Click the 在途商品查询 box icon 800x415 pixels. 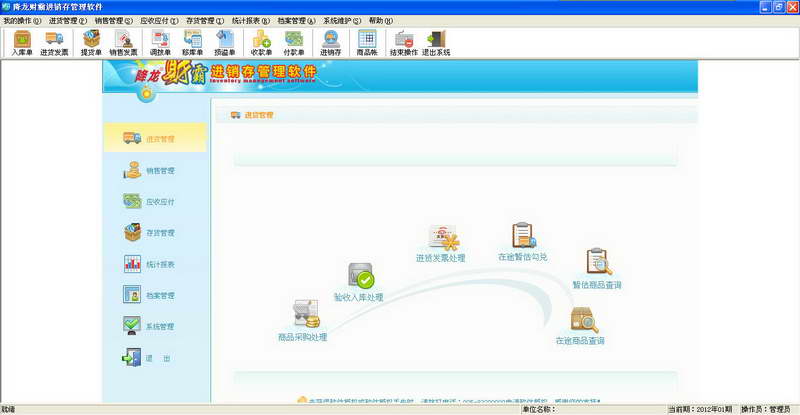582,320
